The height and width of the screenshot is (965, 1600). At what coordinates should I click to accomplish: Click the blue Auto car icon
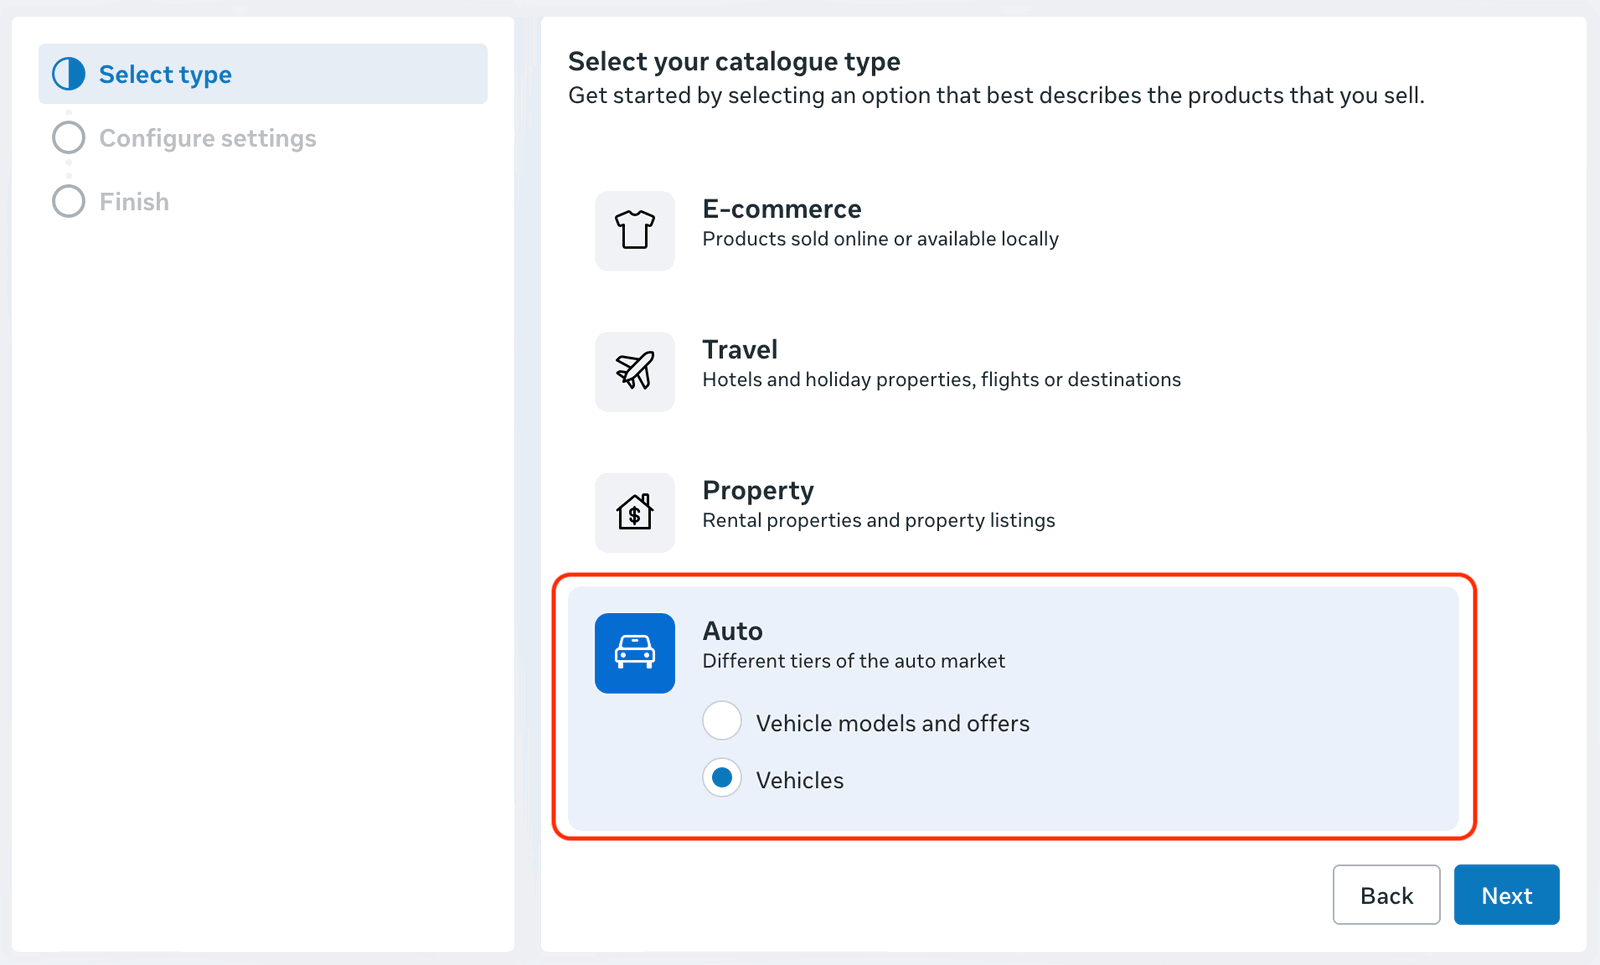(634, 653)
